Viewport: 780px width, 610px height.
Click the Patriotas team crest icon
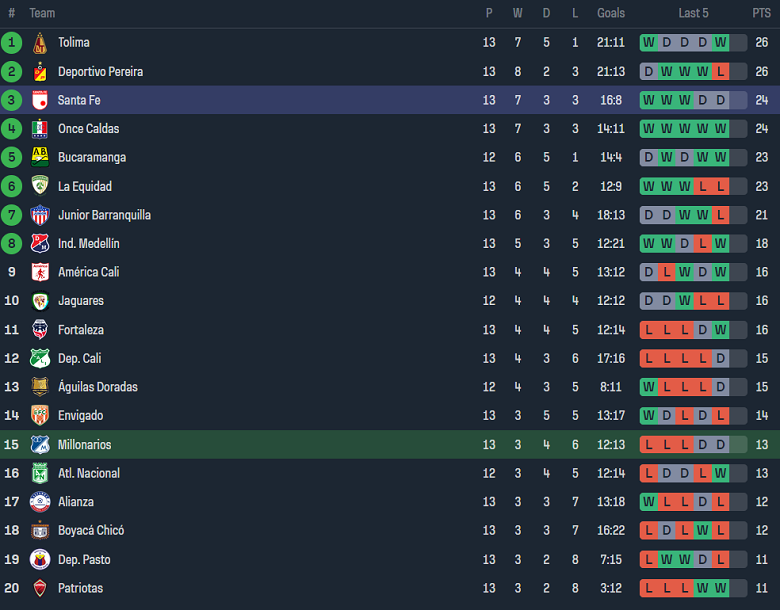click(40, 588)
